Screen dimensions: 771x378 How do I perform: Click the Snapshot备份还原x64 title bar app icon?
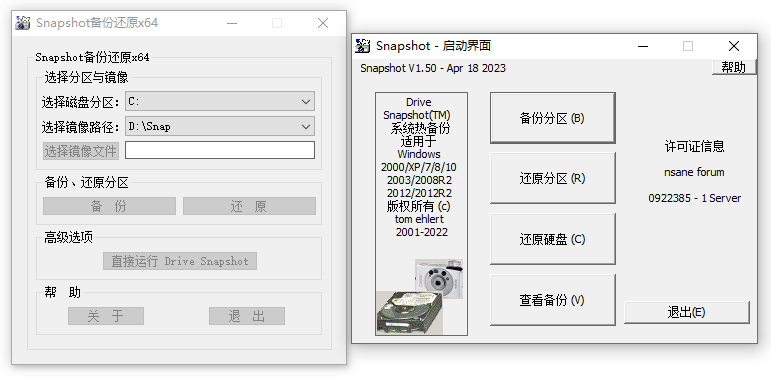point(23,23)
